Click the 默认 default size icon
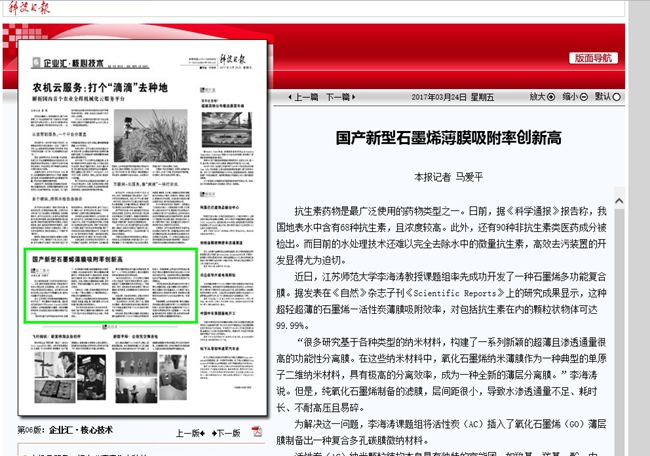This screenshot has height=456, width=650. (x=615, y=97)
